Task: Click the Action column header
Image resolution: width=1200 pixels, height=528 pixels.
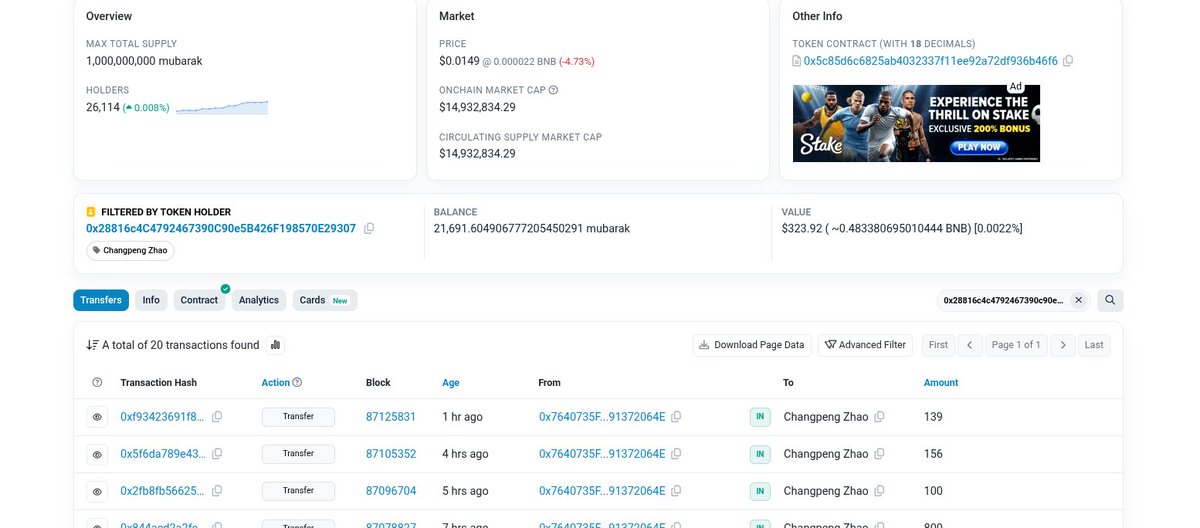Action: point(275,383)
